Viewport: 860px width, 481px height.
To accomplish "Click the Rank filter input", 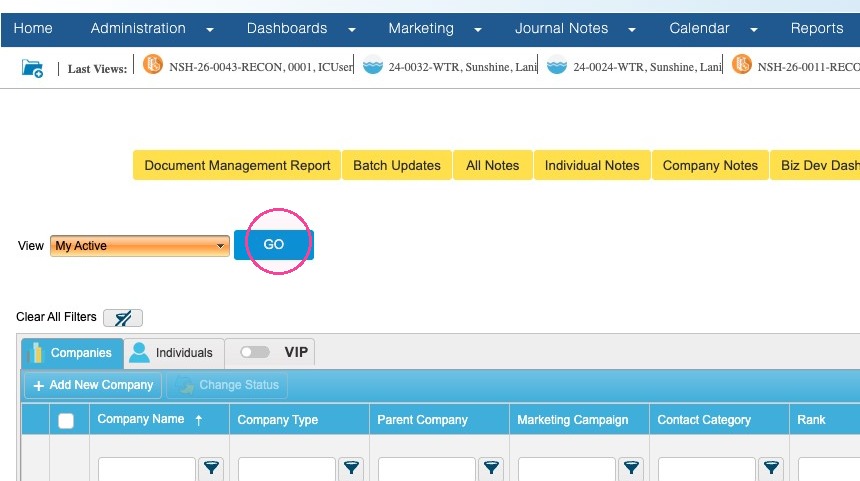I will tap(829, 469).
